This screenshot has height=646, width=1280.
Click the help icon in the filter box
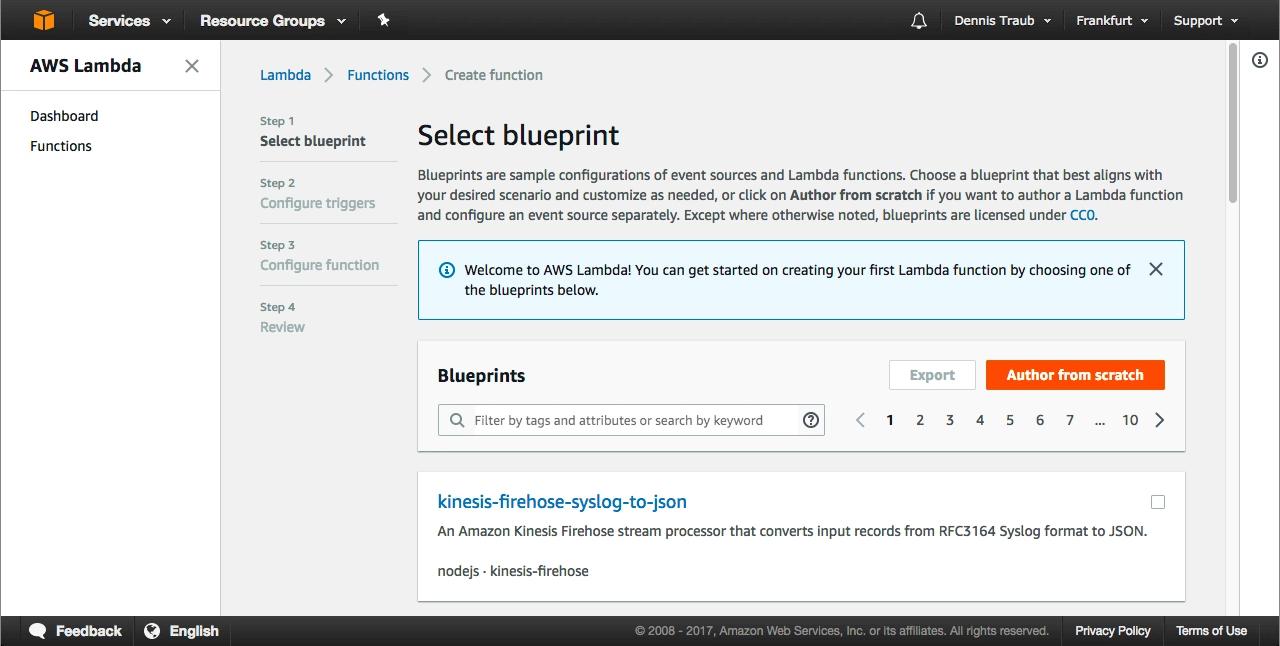pos(811,420)
